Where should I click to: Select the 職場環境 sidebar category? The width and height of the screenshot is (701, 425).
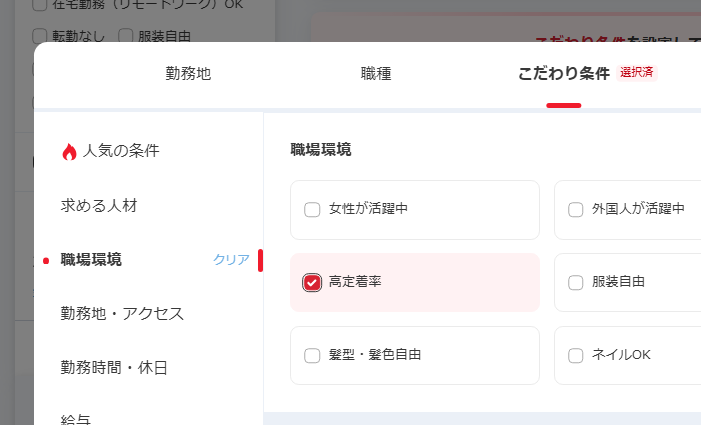(x=92, y=260)
